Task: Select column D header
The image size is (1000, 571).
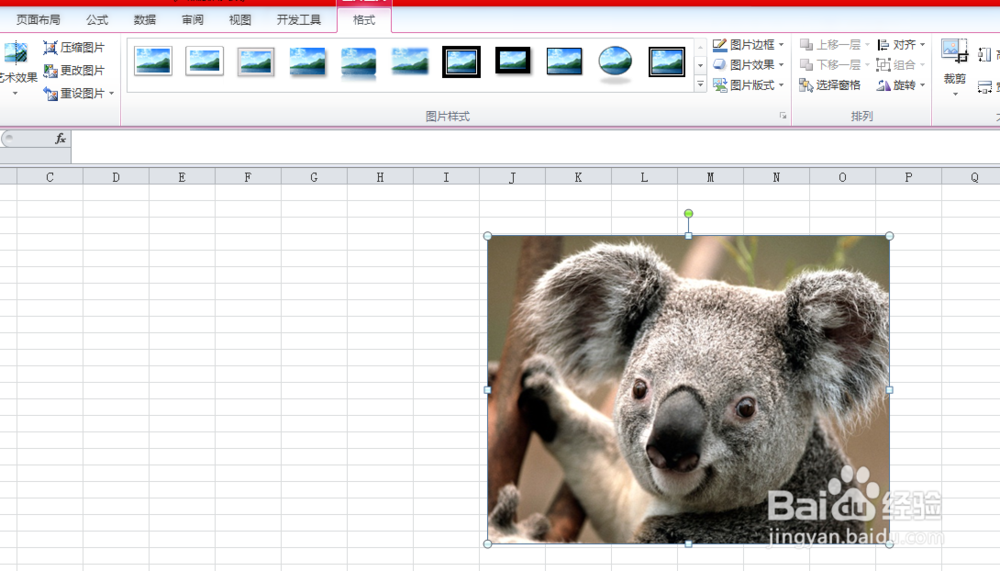Action: [116, 177]
